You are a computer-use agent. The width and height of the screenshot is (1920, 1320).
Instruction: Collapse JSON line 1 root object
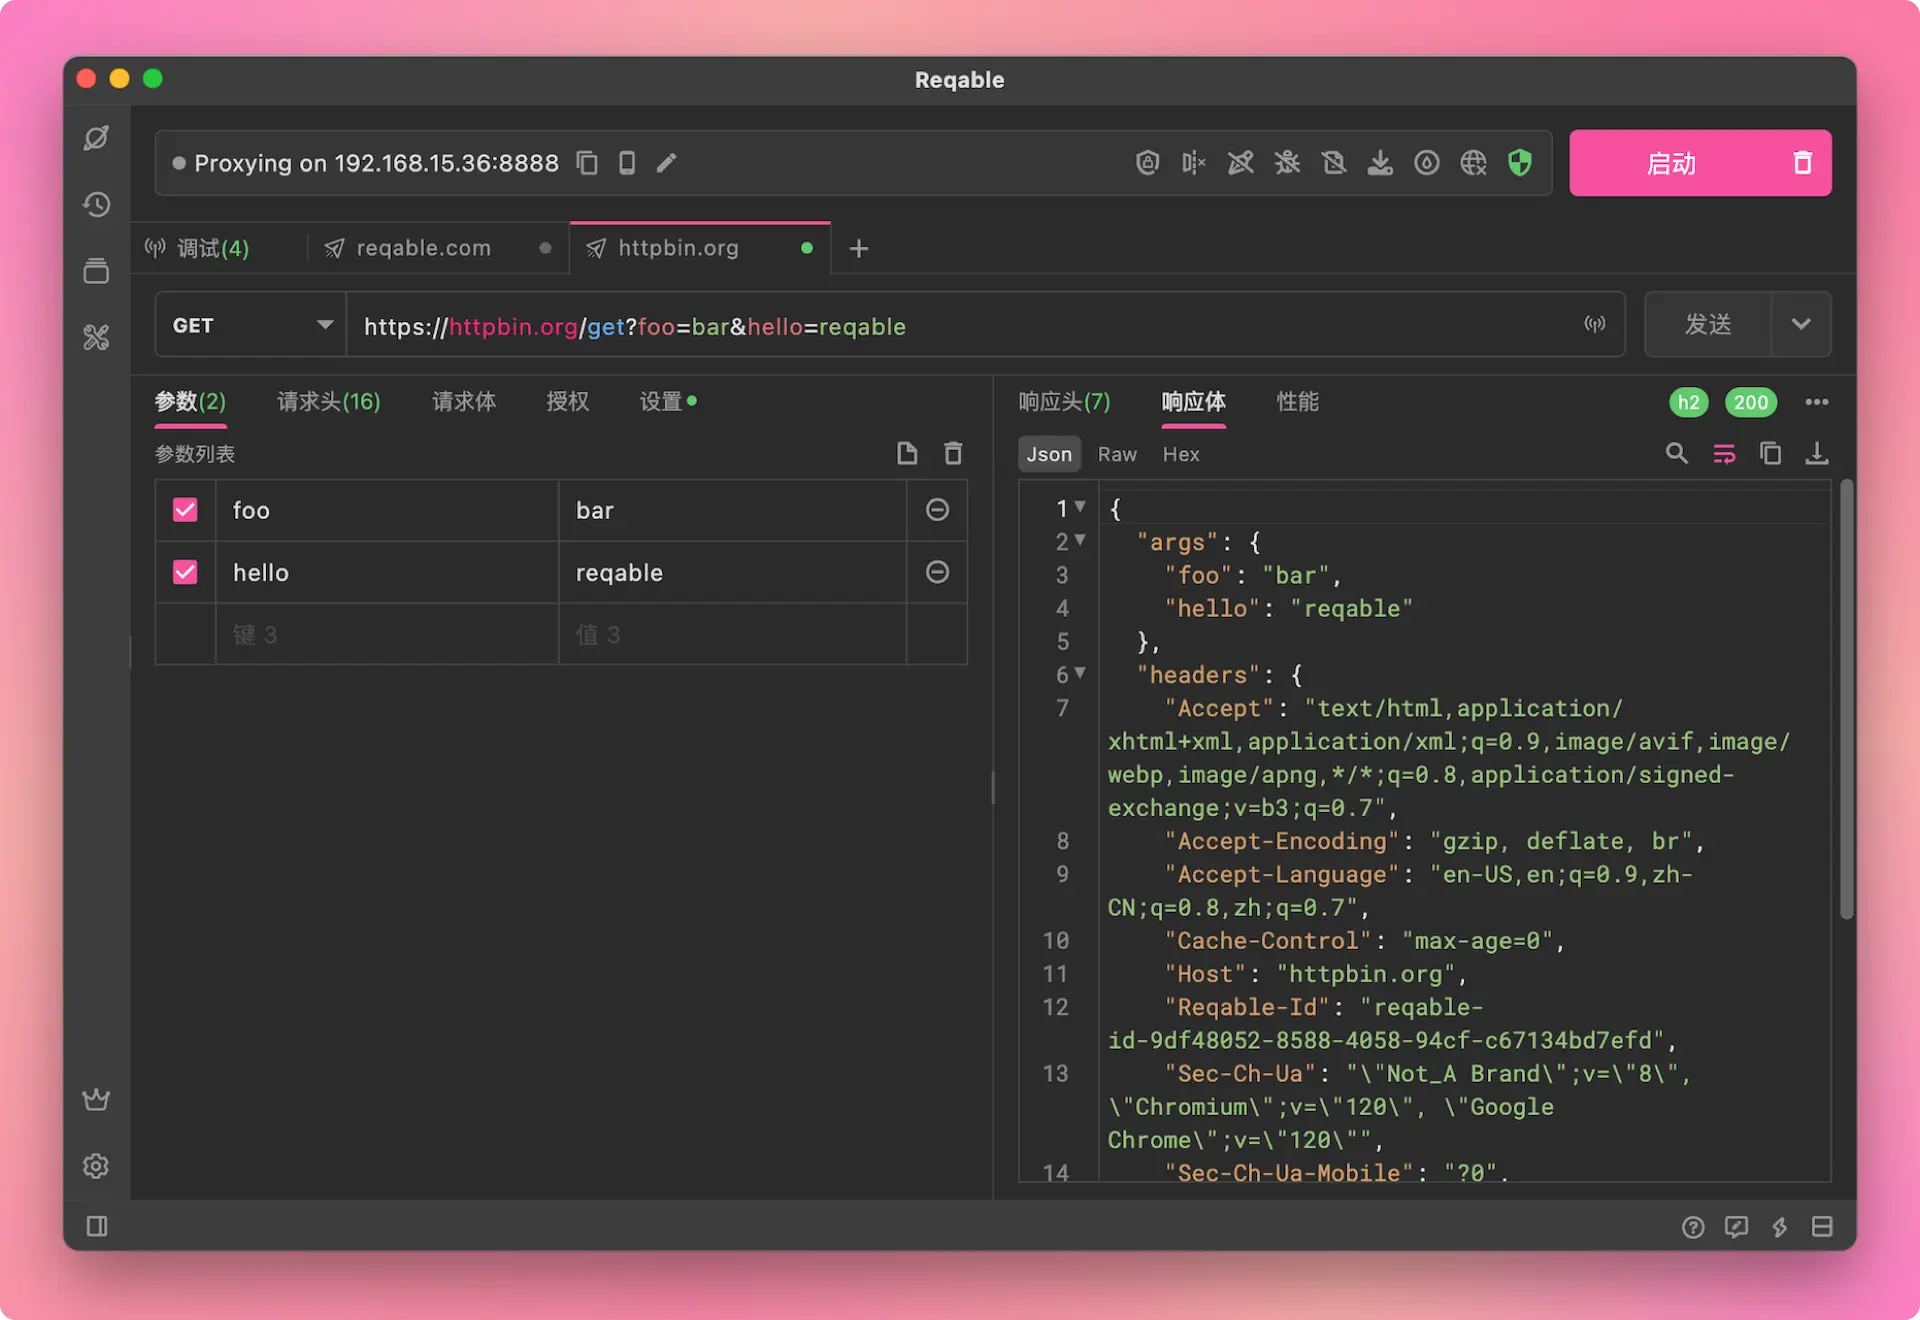coord(1080,507)
